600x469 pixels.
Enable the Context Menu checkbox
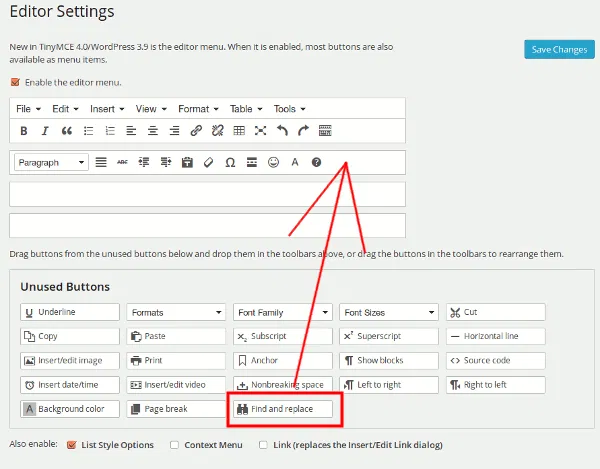click(175, 444)
